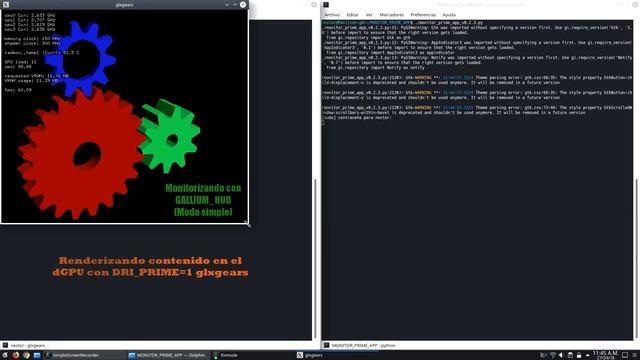Open the Ayuda menu in Konsole
The image size is (640, 360).
pyautogui.click(x=449, y=15)
